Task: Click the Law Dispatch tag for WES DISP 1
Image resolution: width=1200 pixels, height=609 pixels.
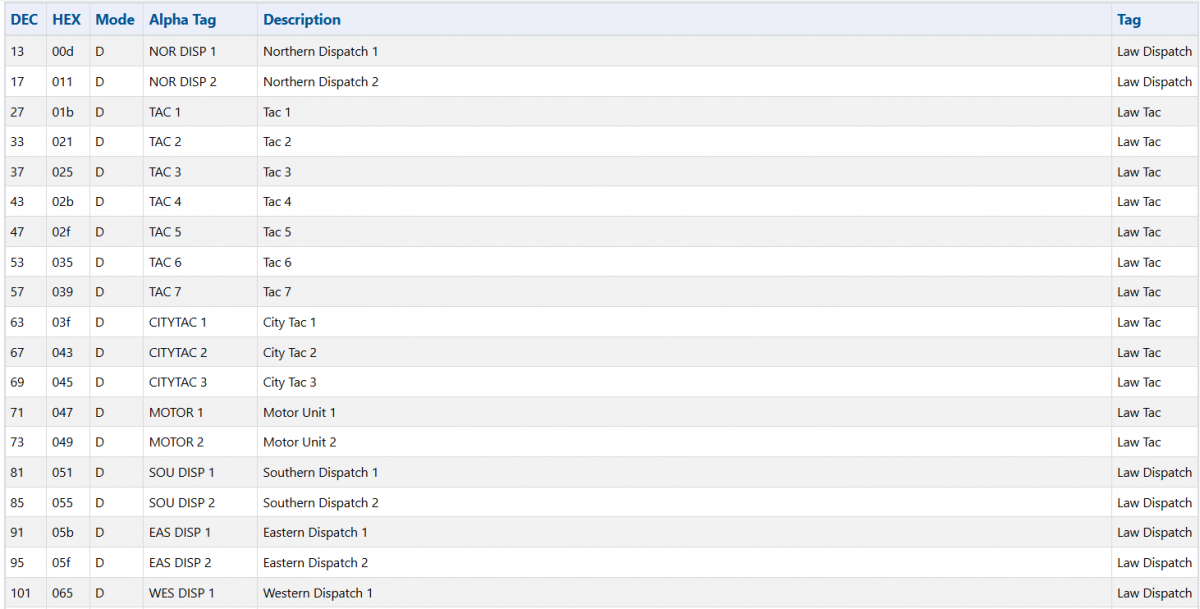Action: click(1155, 593)
